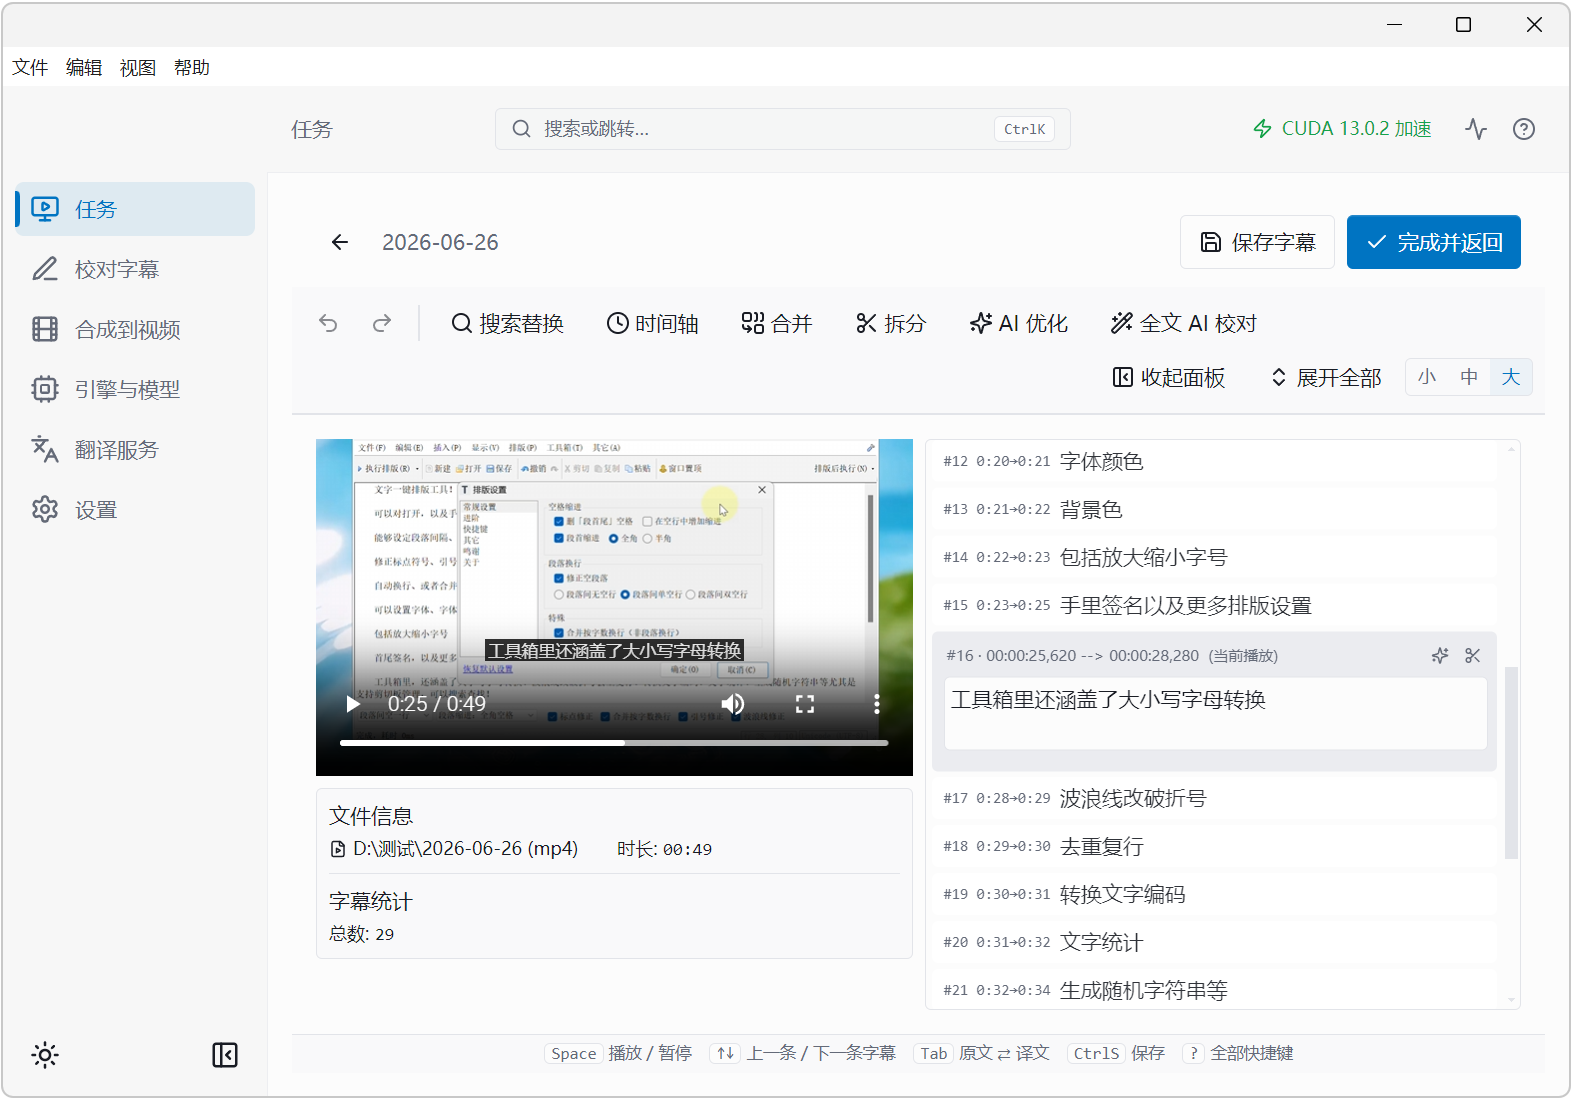Viewport: 1572px width, 1099px height.
Task: Open the 任务 sidebar item
Action: coord(135,209)
